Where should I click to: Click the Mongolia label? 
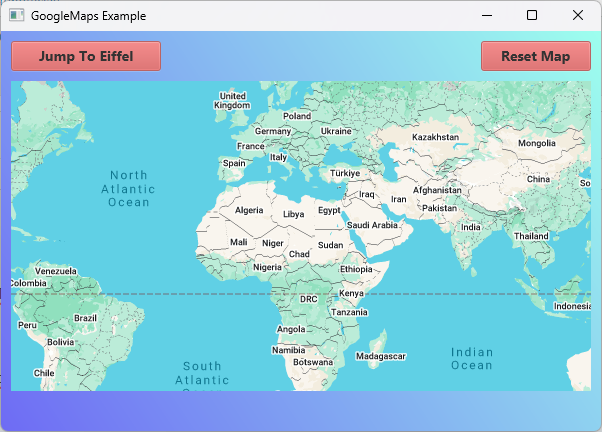(x=537, y=143)
